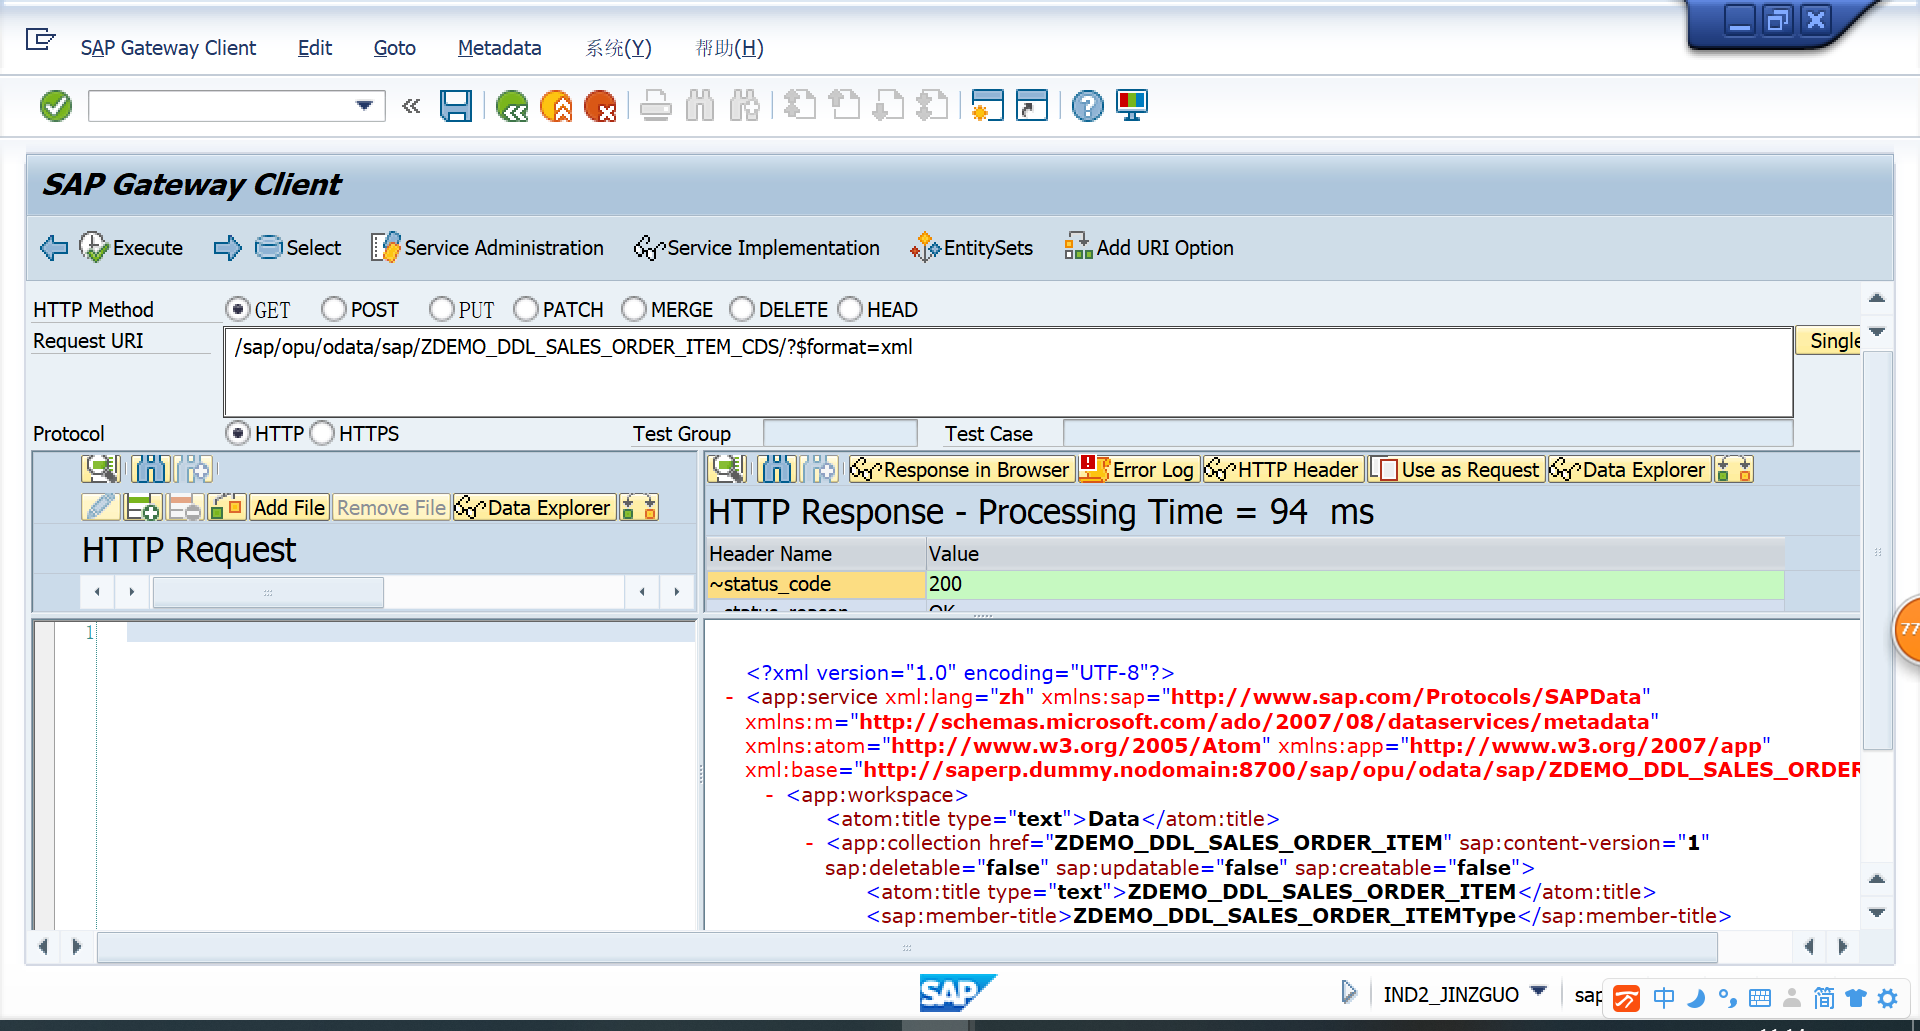Screen dimensions: 1920x1031
Task: Click the Create New Session icon
Action: (x=987, y=105)
